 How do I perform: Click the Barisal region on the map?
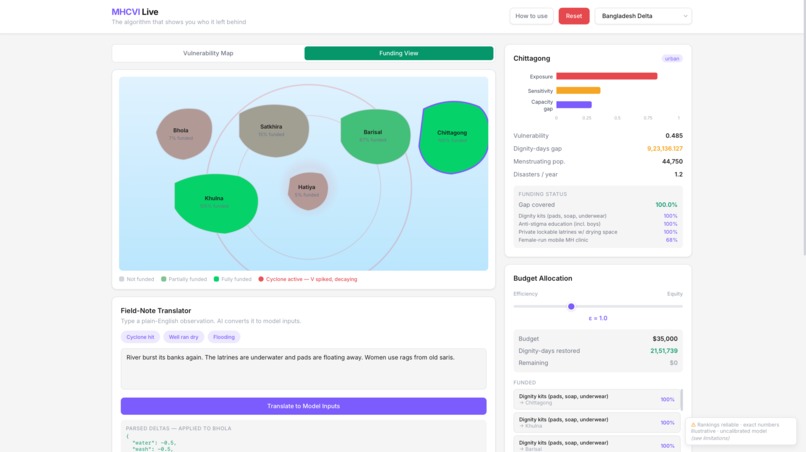tap(375, 136)
